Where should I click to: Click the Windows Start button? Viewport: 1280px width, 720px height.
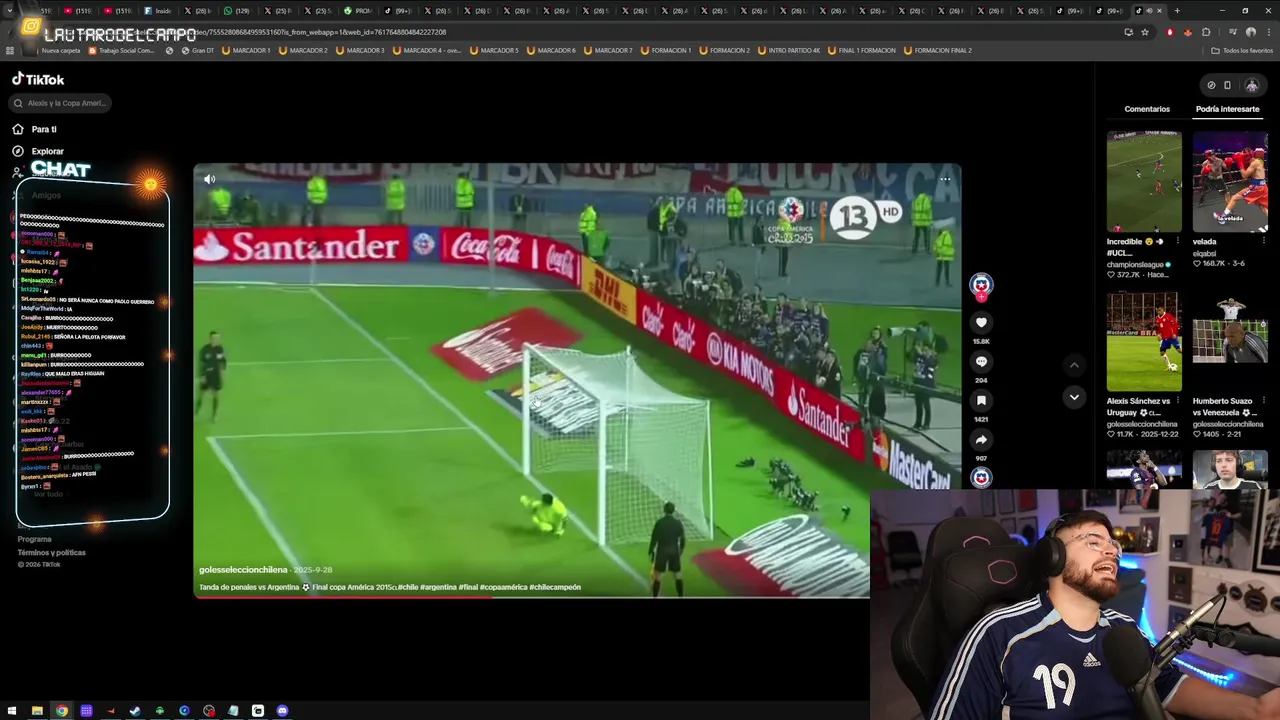[12, 711]
